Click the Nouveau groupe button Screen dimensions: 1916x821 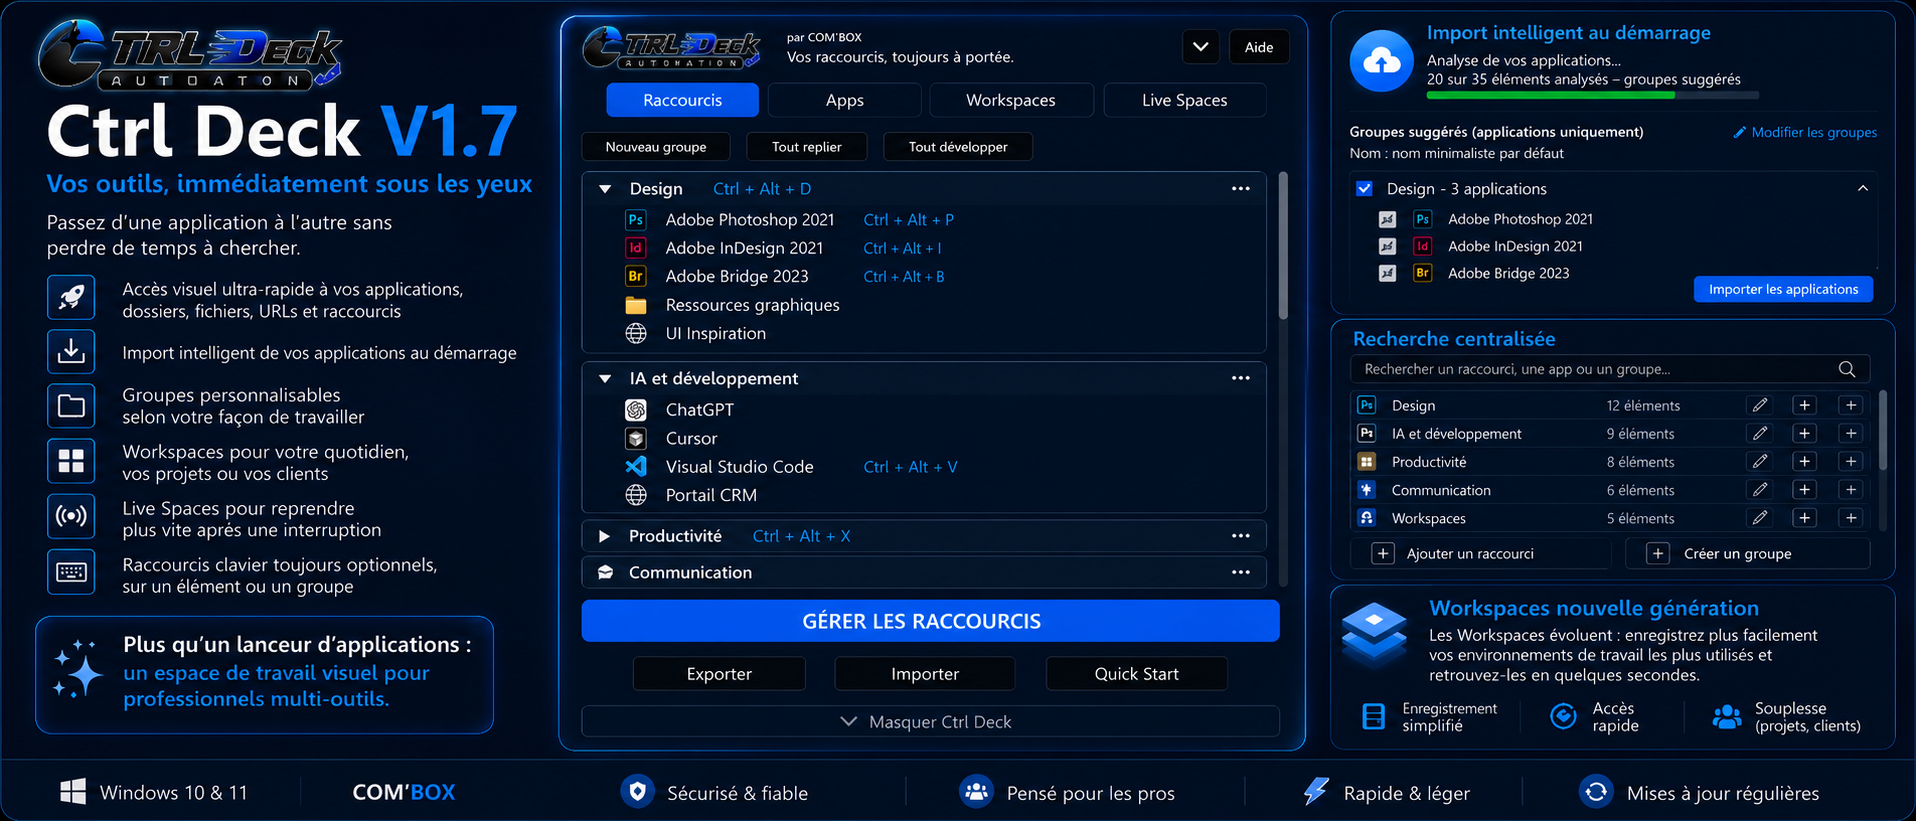tap(656, 147)
